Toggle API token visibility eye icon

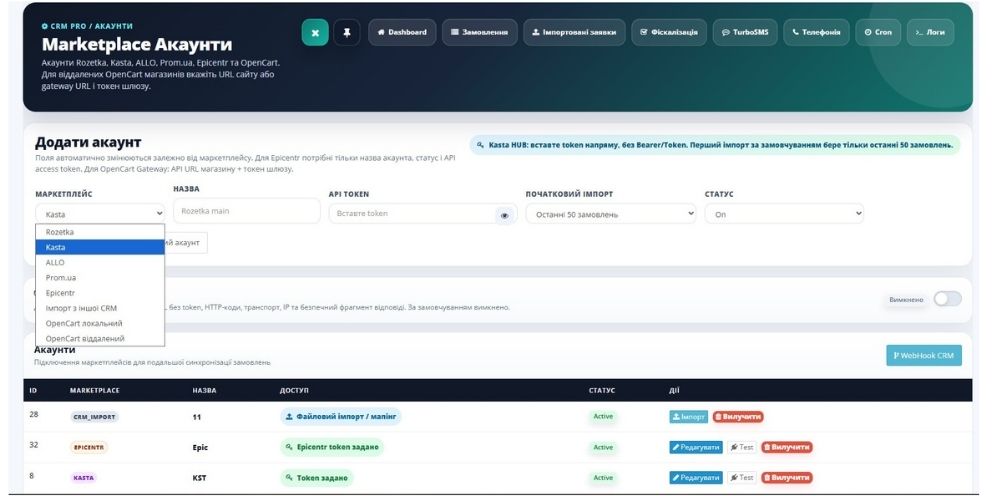[x=505, y=216]
